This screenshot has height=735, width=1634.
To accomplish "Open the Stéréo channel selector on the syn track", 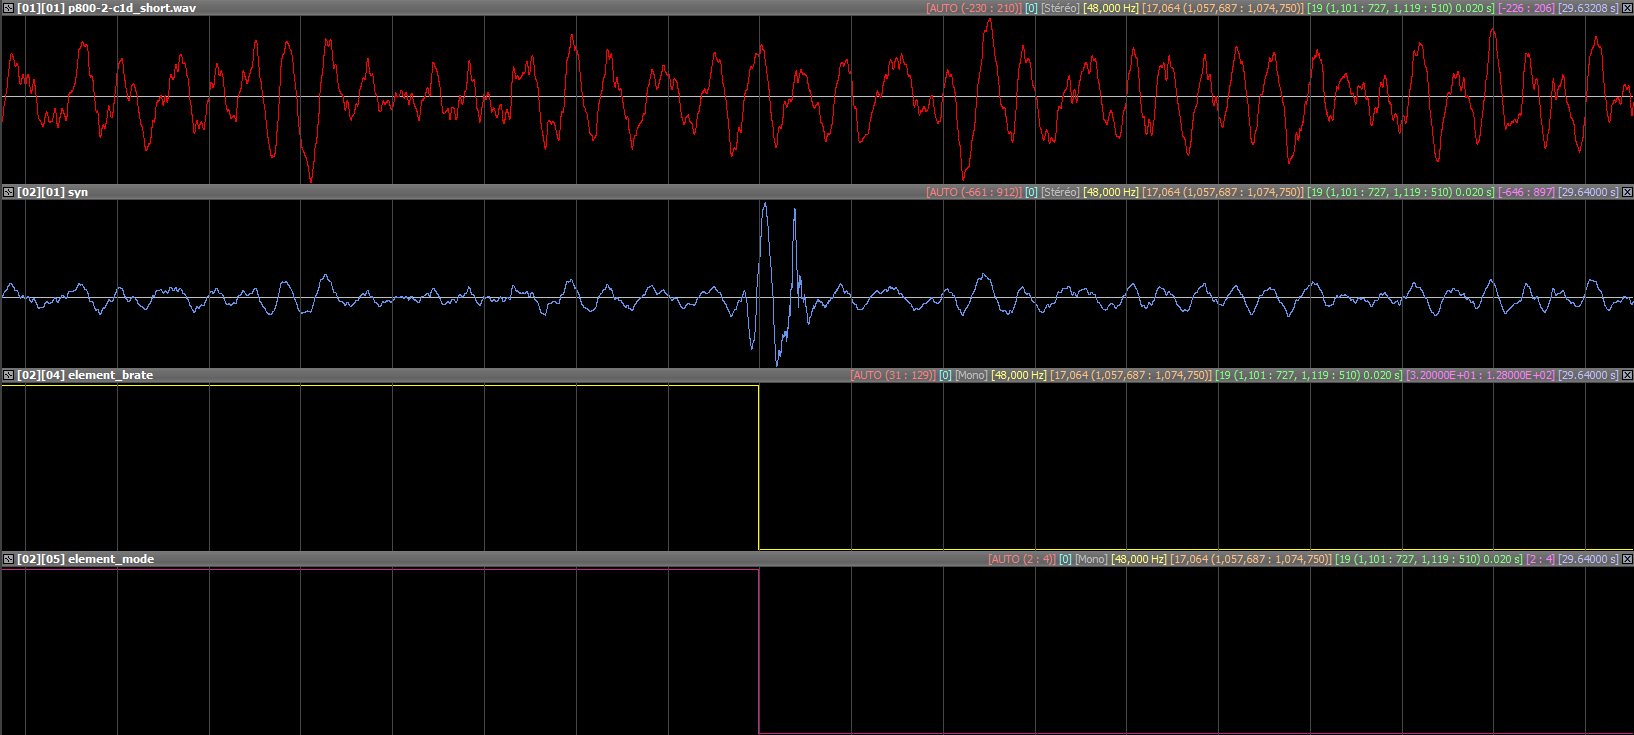I will [x=1060, y=192].
